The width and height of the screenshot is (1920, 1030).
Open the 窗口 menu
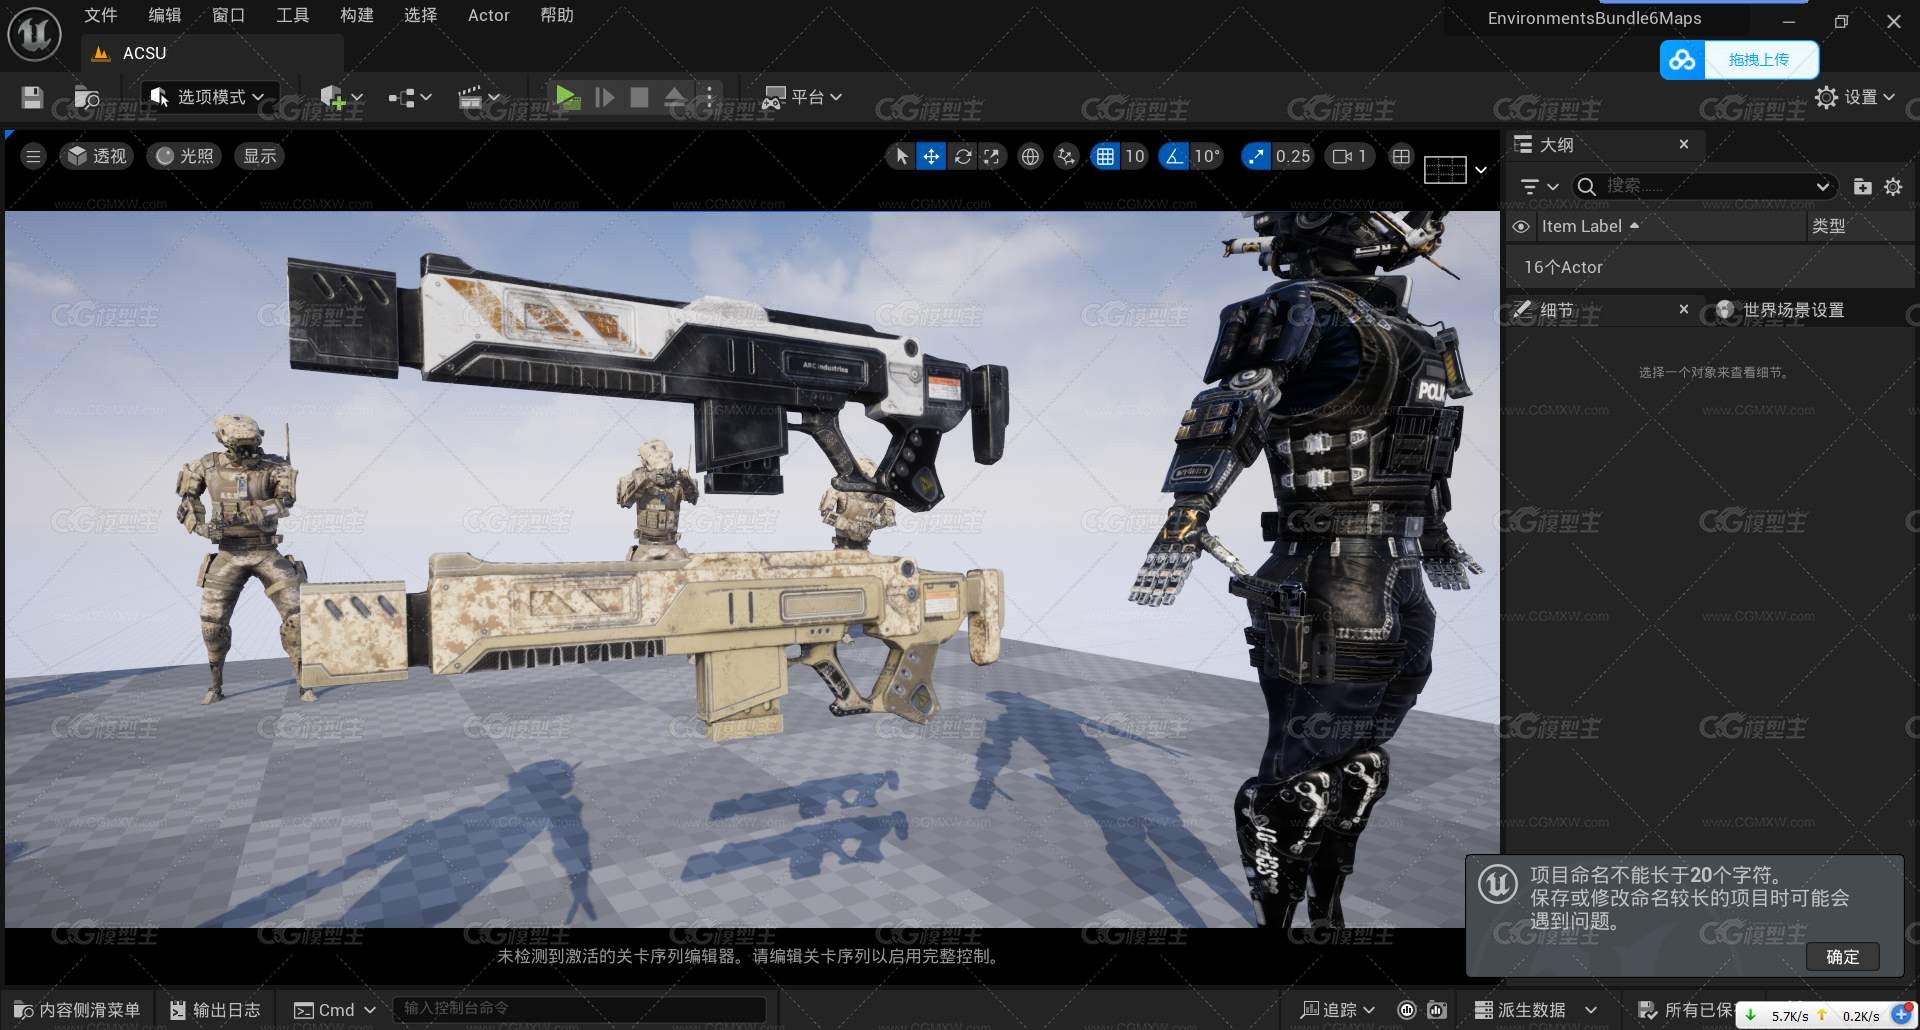click(x=229, y=15)
